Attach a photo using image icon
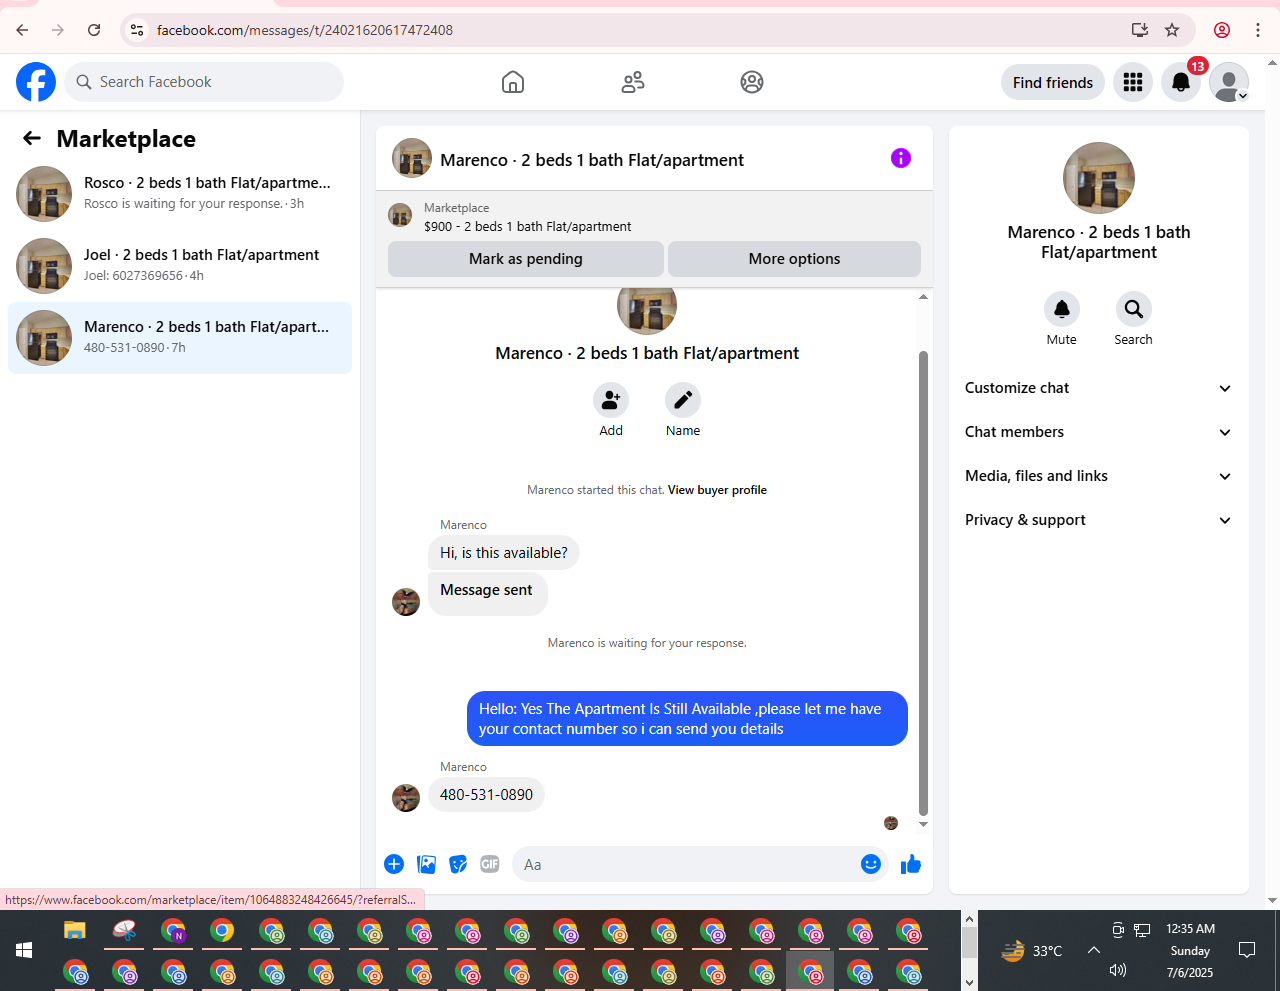The image size is (1280, 991). tap(427, 864)
